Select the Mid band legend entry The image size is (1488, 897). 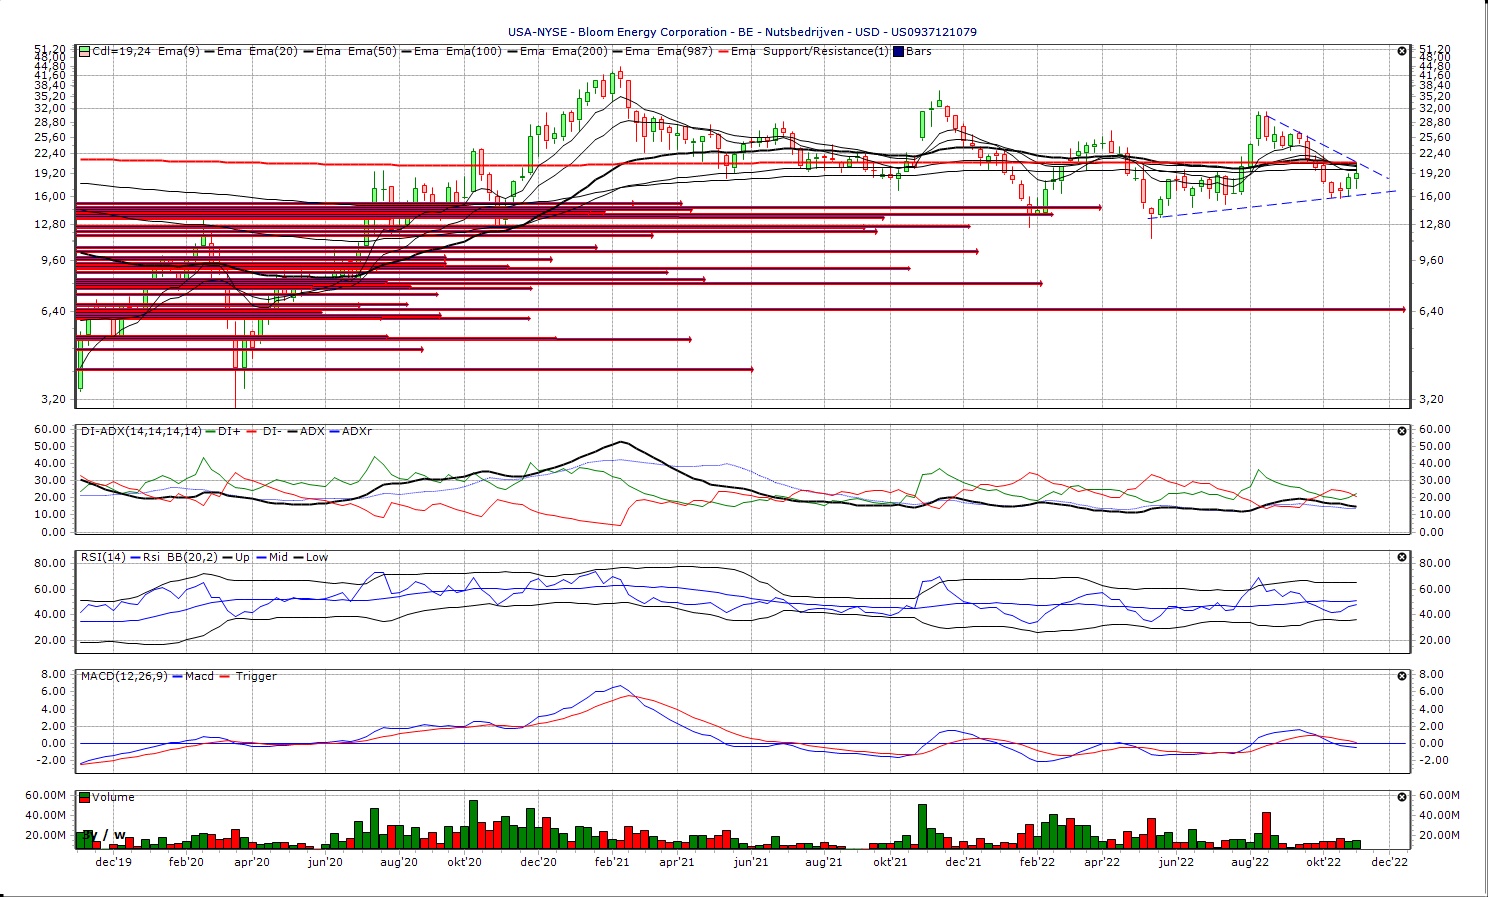278,557
